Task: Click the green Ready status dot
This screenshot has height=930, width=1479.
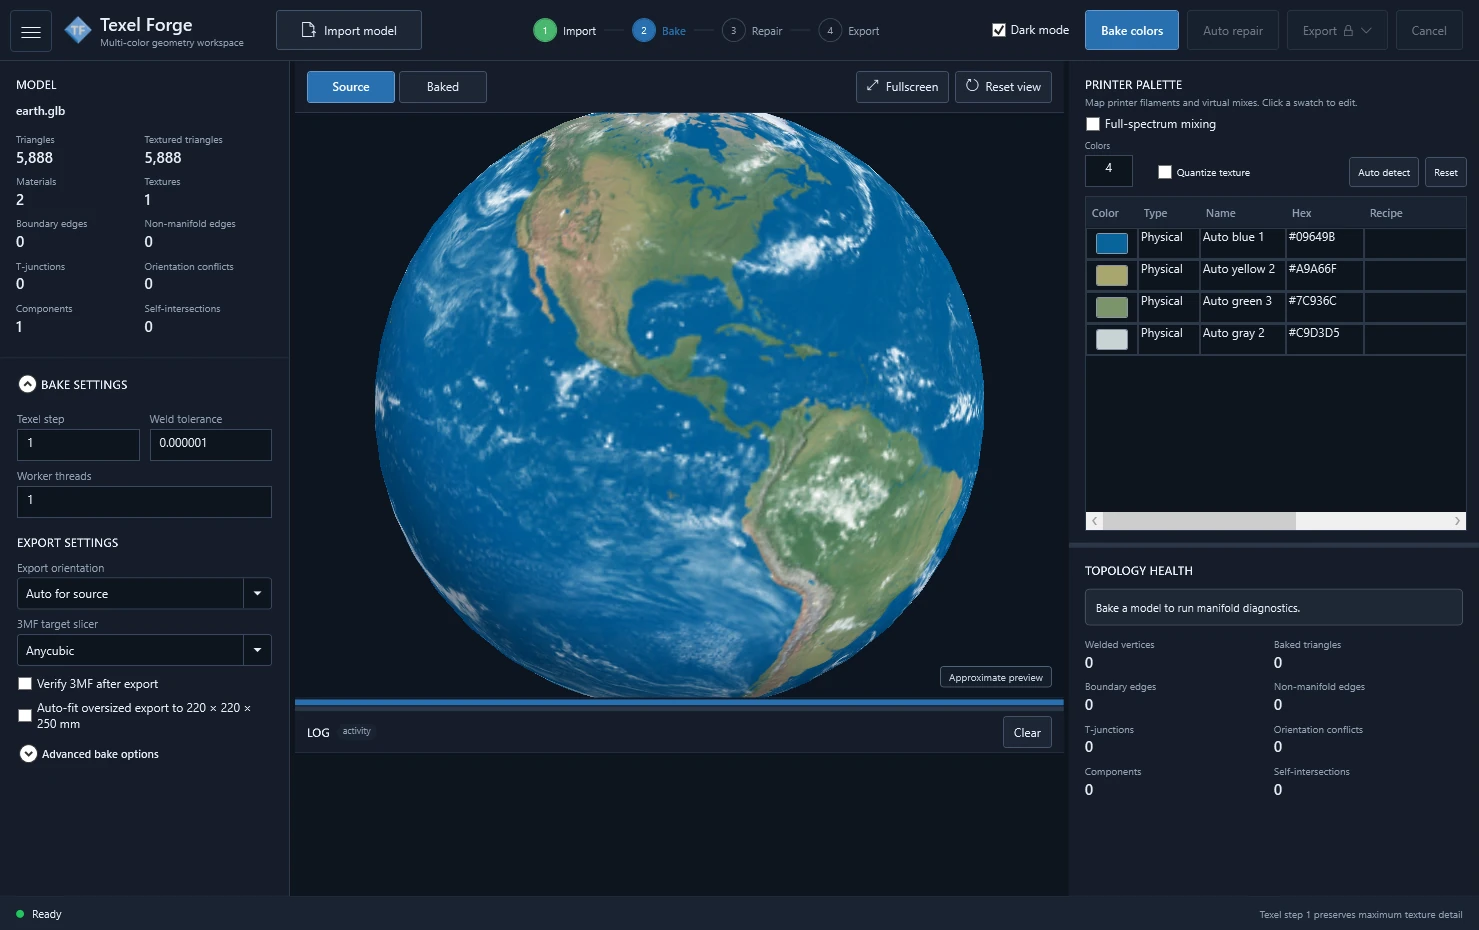Action: (20, 914)
